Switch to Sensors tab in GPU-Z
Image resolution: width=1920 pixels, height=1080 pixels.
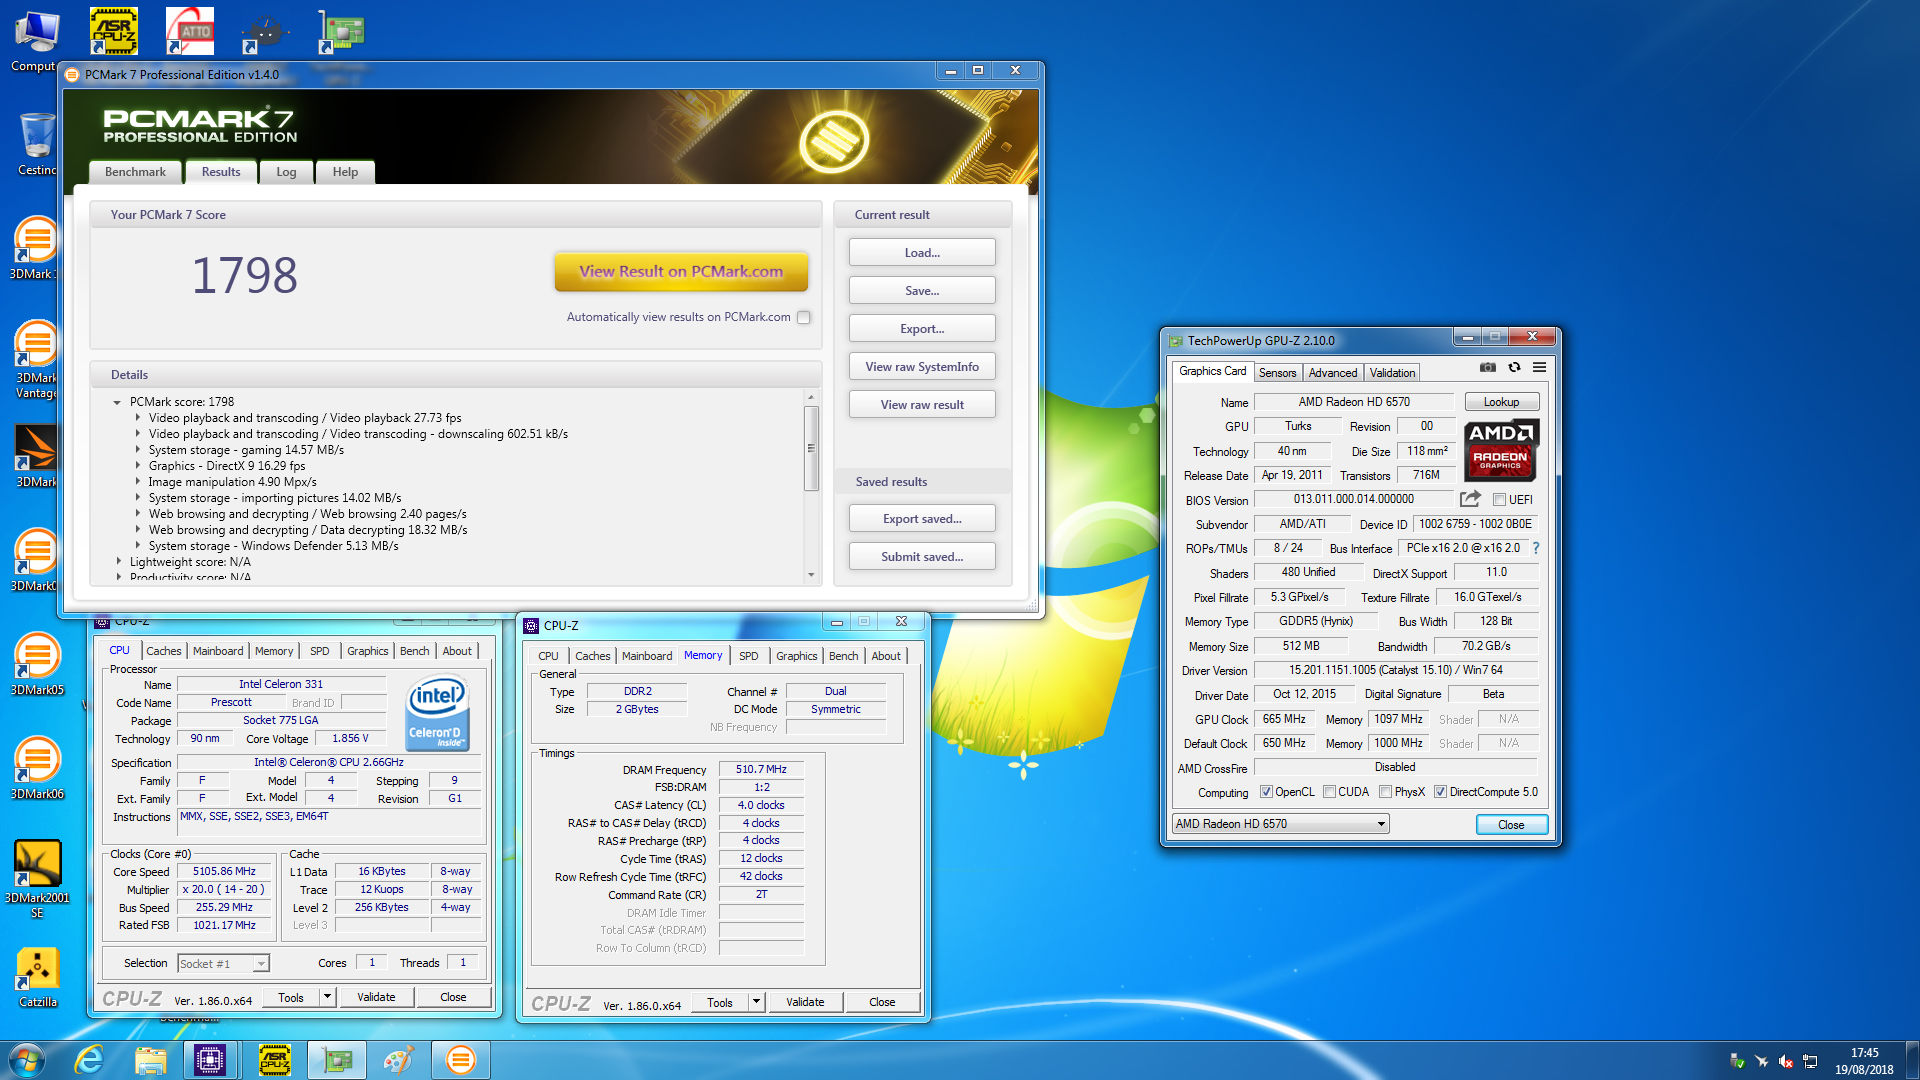[x=1277, y=373]
